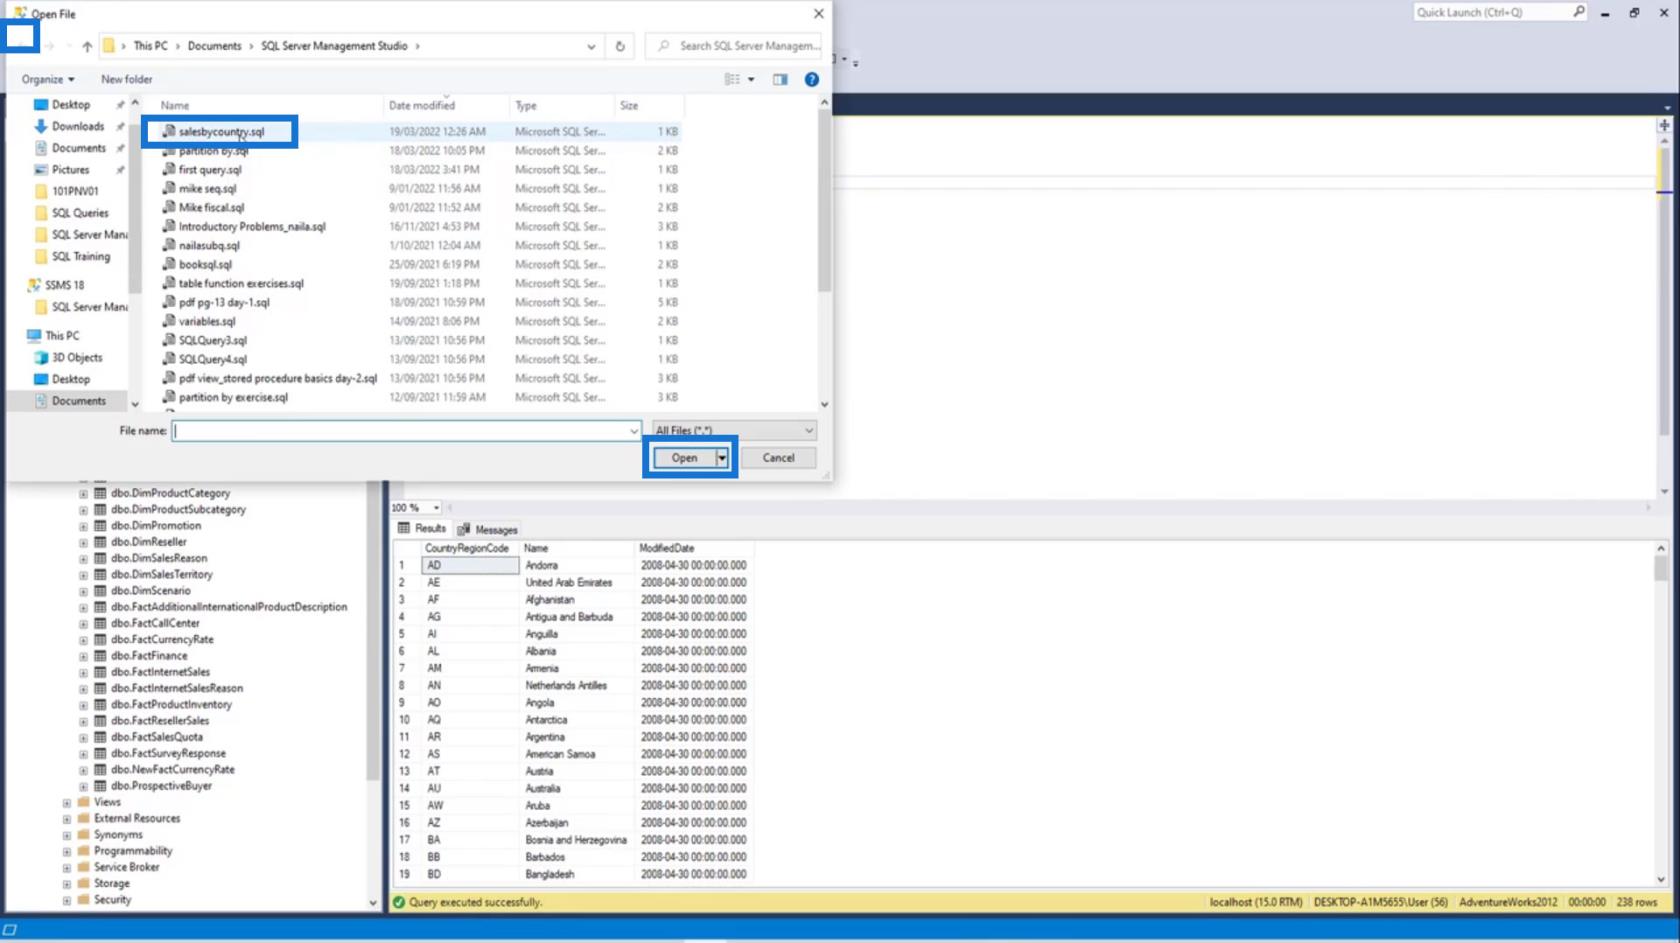Screen dimensions: 1680x943
Task: Select first query.sql file
Action: coord(209,170)
